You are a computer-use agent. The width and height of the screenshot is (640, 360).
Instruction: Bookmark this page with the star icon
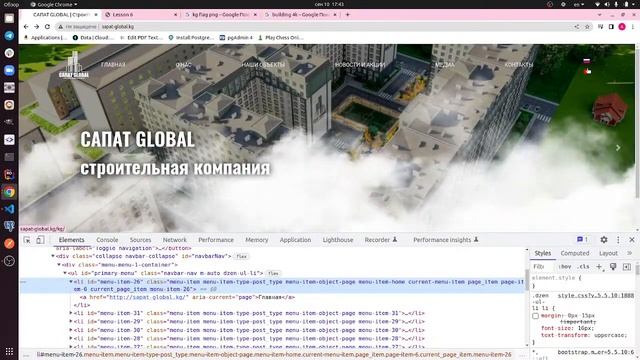click(587, 27)
